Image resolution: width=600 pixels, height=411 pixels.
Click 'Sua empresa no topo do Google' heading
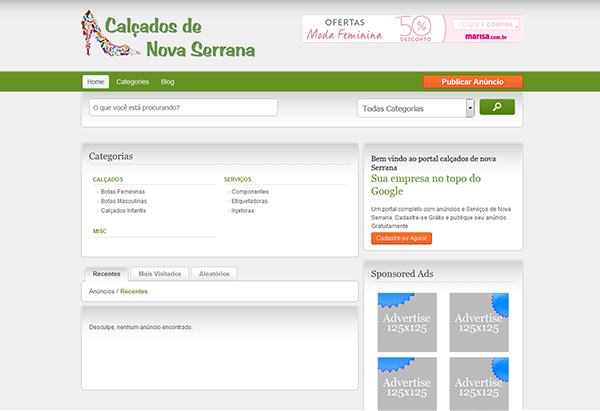[x=426, y=184]
